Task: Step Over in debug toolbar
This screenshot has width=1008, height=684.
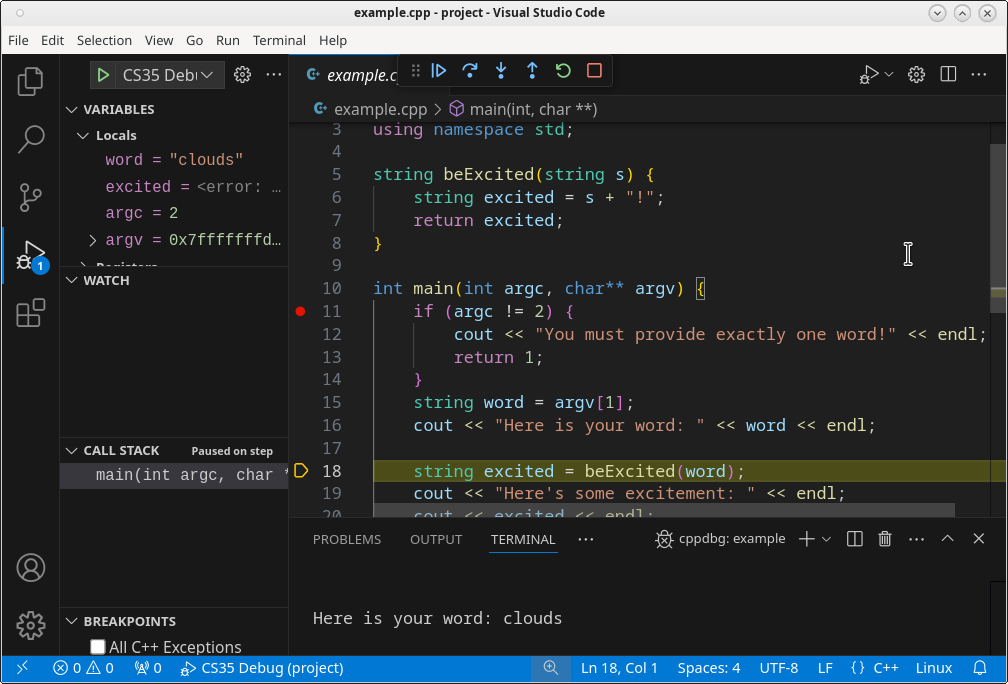Action: 470,70
